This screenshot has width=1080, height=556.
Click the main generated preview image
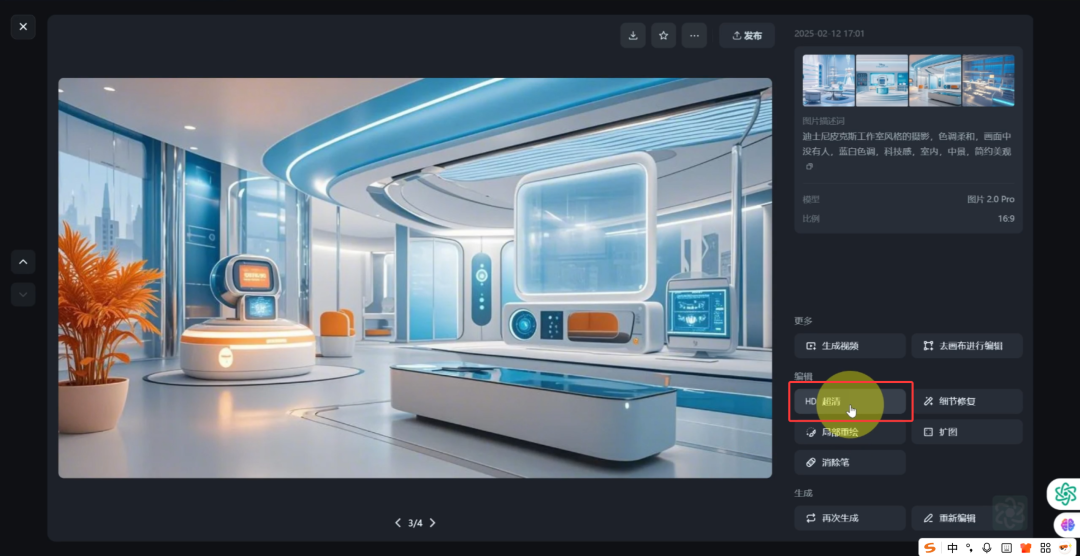pos(415,278)
